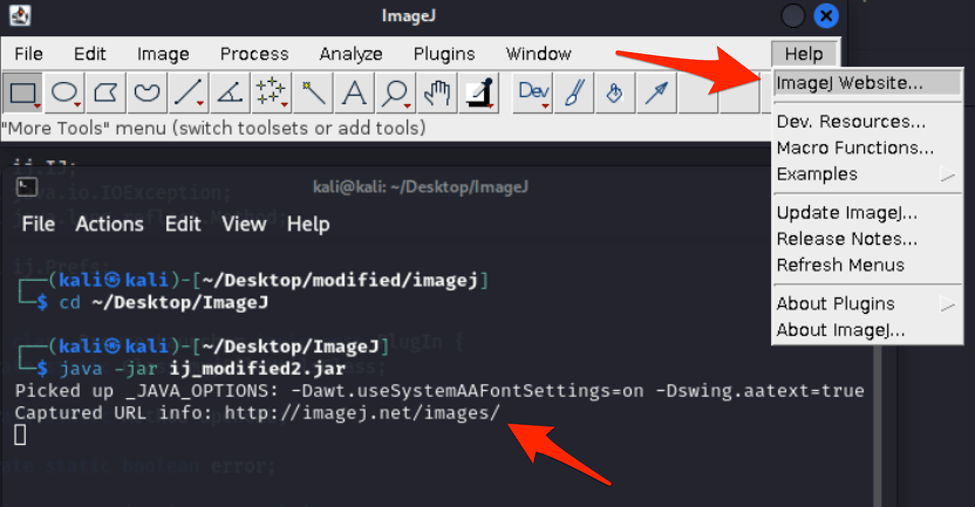The width and height of the screenshot is (975, 507).
Task: Select the Multi-point tool
Action: (x=271, y=93)
